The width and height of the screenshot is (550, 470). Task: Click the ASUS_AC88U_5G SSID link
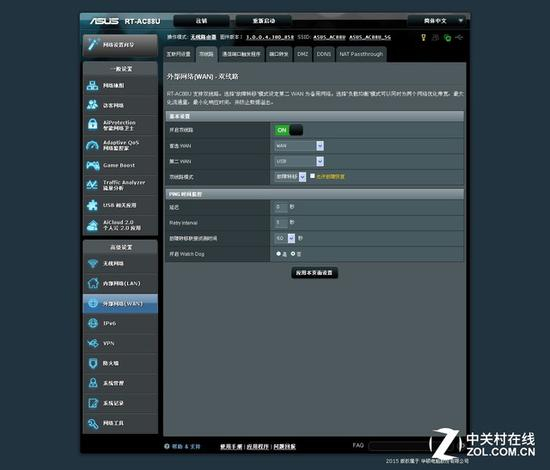click(x=370, y=37)
